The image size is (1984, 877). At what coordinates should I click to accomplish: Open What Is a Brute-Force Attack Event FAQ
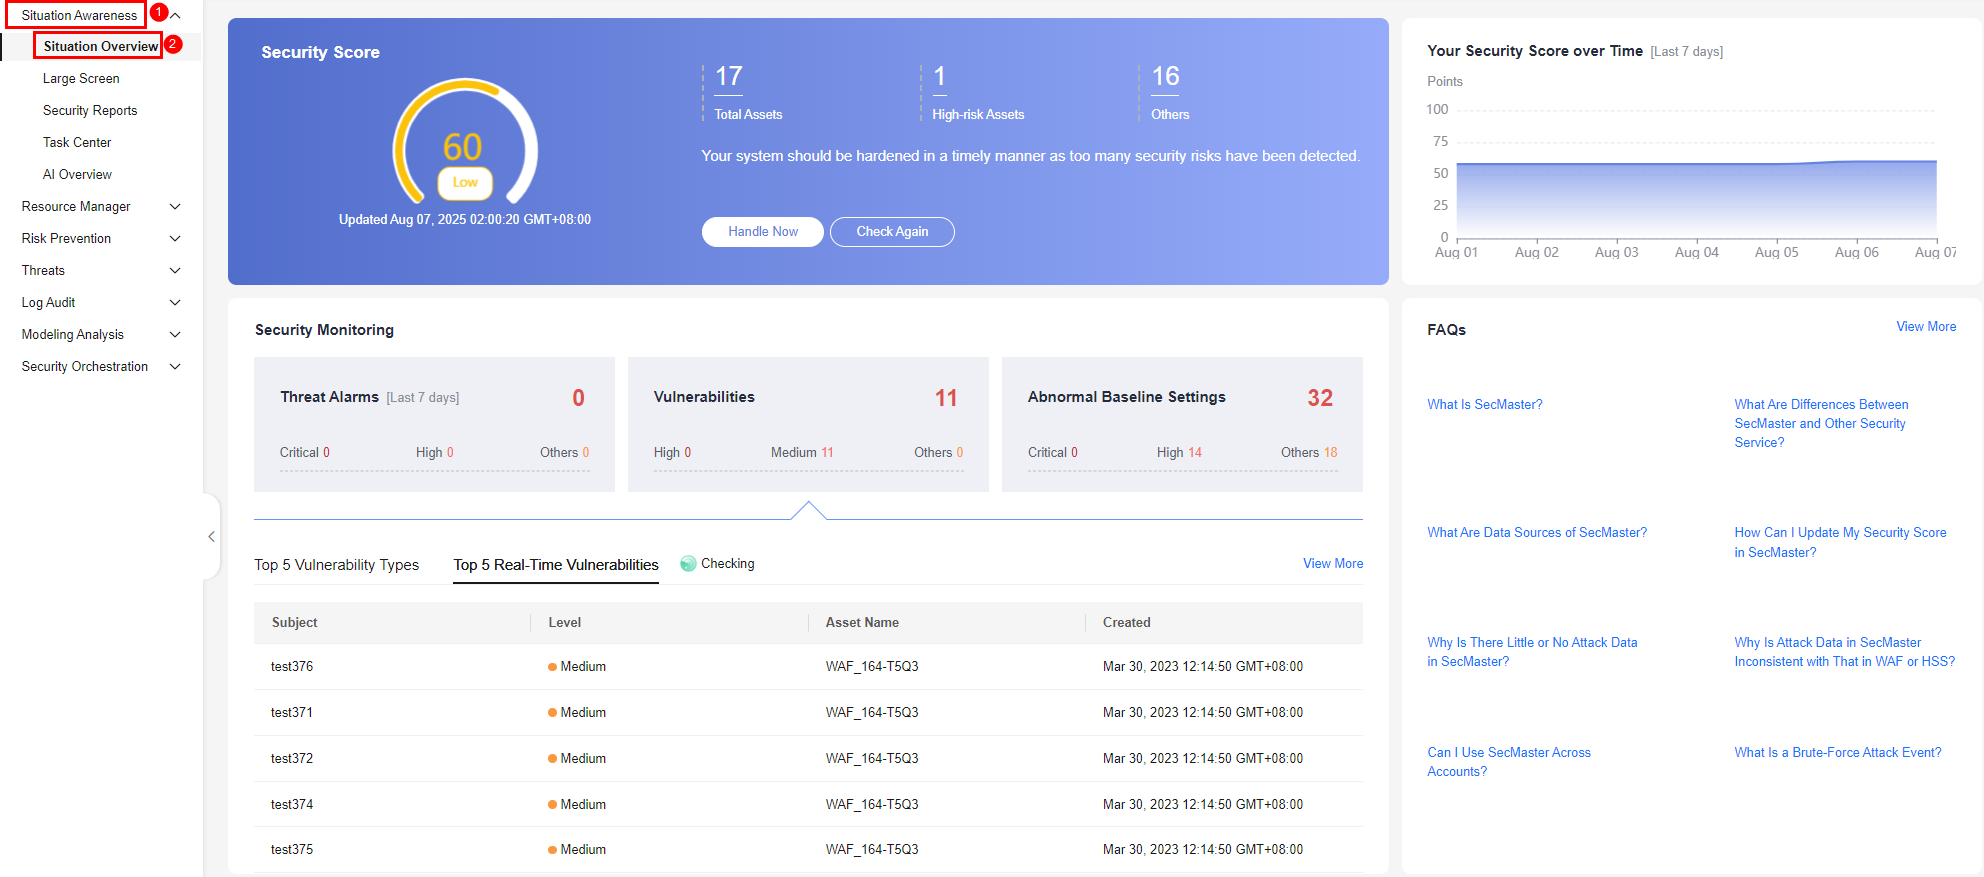[1838, 752]
